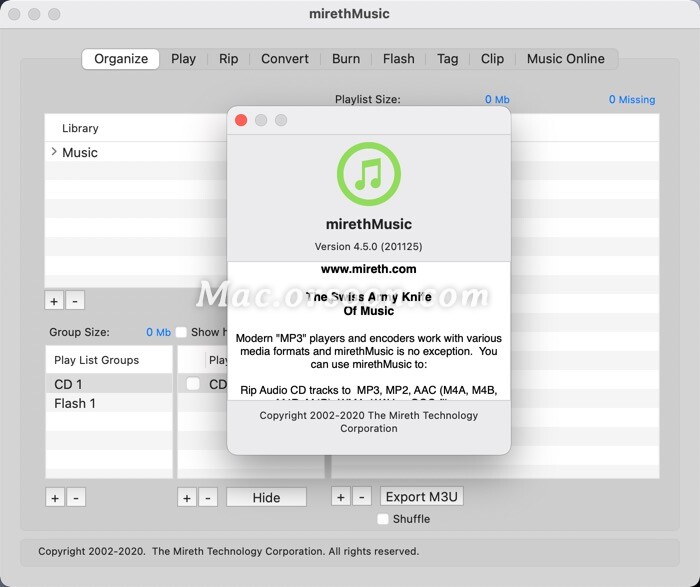Switch to the Convert tab
The height and width of the screenshot is (587, 700).
click(x=285, y=59)
